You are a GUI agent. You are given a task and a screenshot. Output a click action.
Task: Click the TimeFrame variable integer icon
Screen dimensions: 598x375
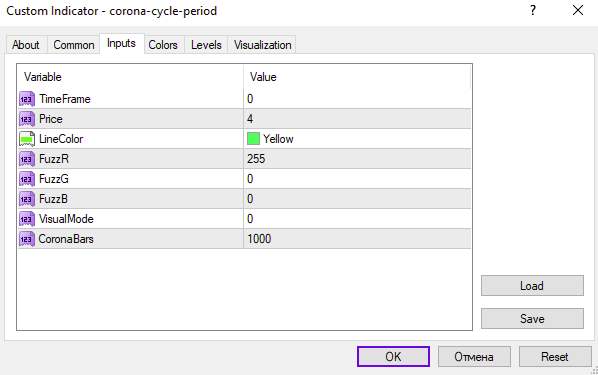click(x=27, y=99)
